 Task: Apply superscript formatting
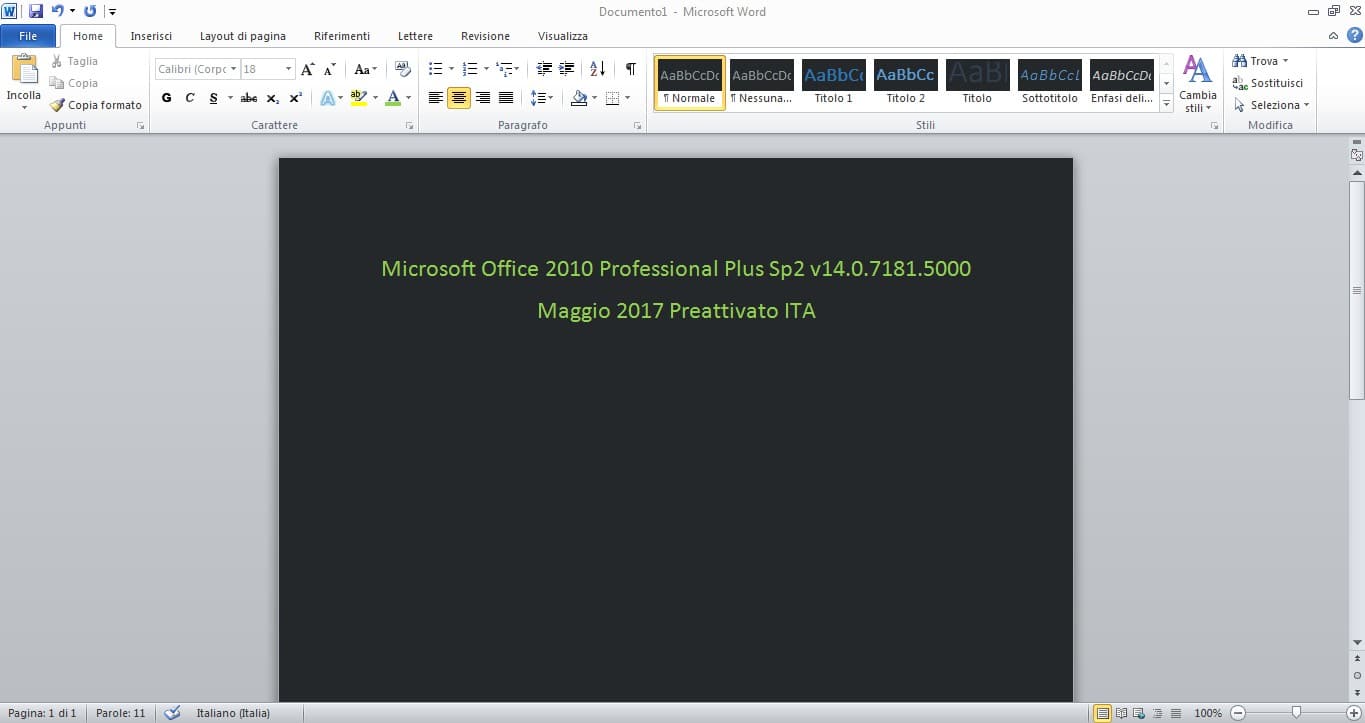(x=295, y=98)
